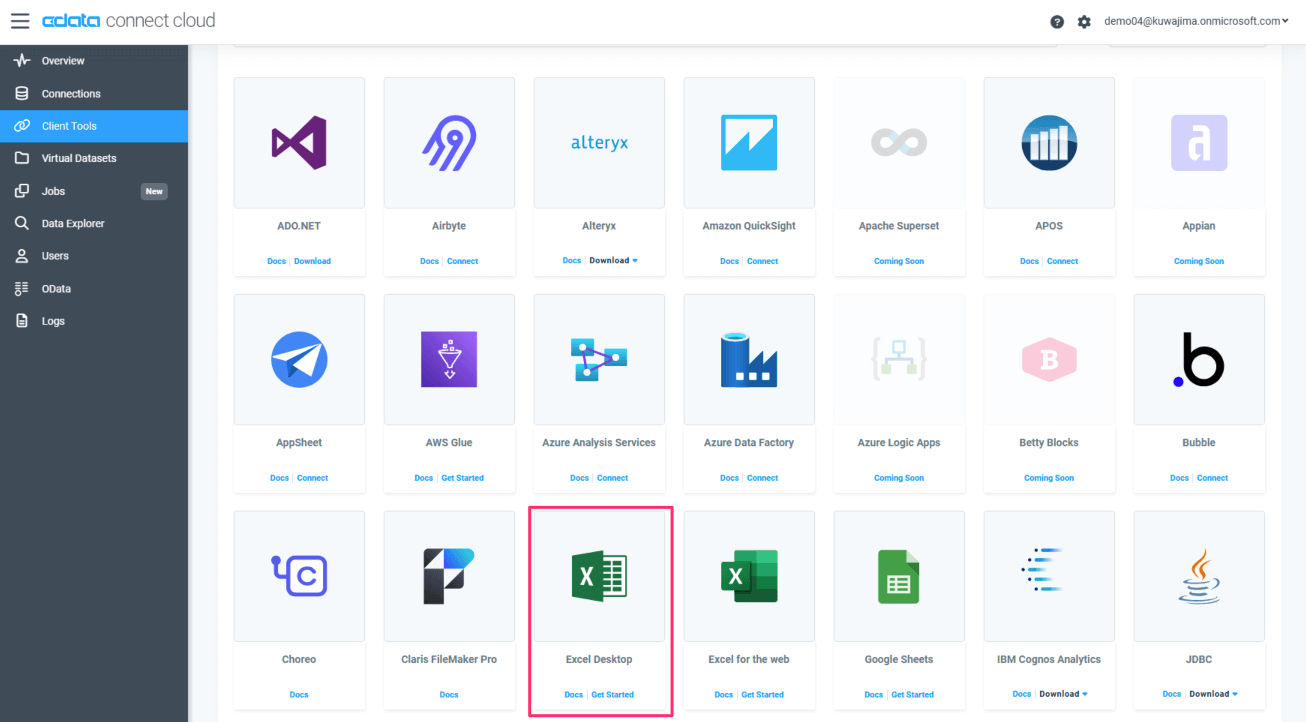Screen dimensions: 1306x722
Task: Open Connections in the sidebar
Action: pos(94,94)
